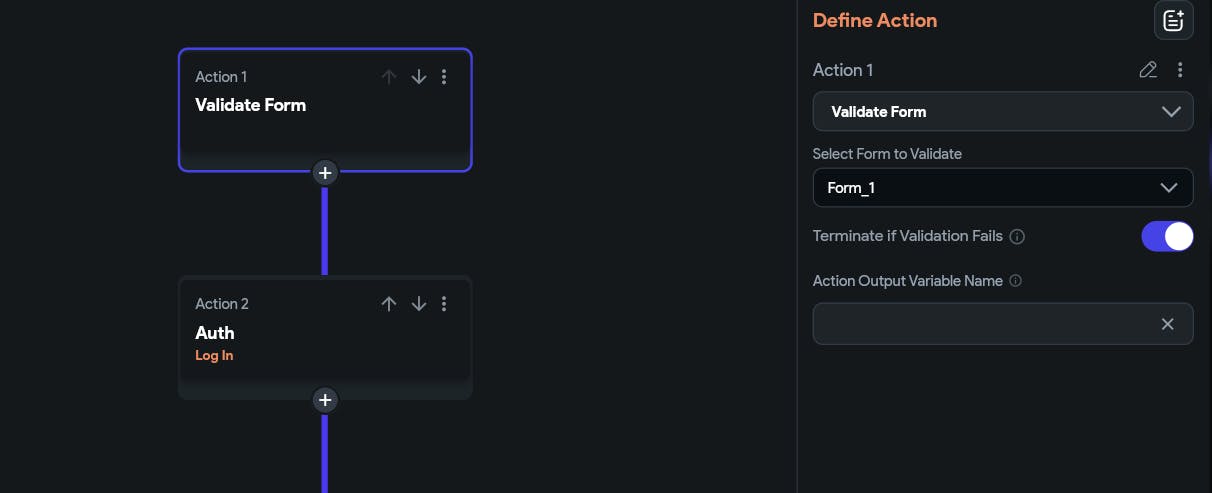
Task: Click the Log In label on Auth card
Action: (214, 356)
